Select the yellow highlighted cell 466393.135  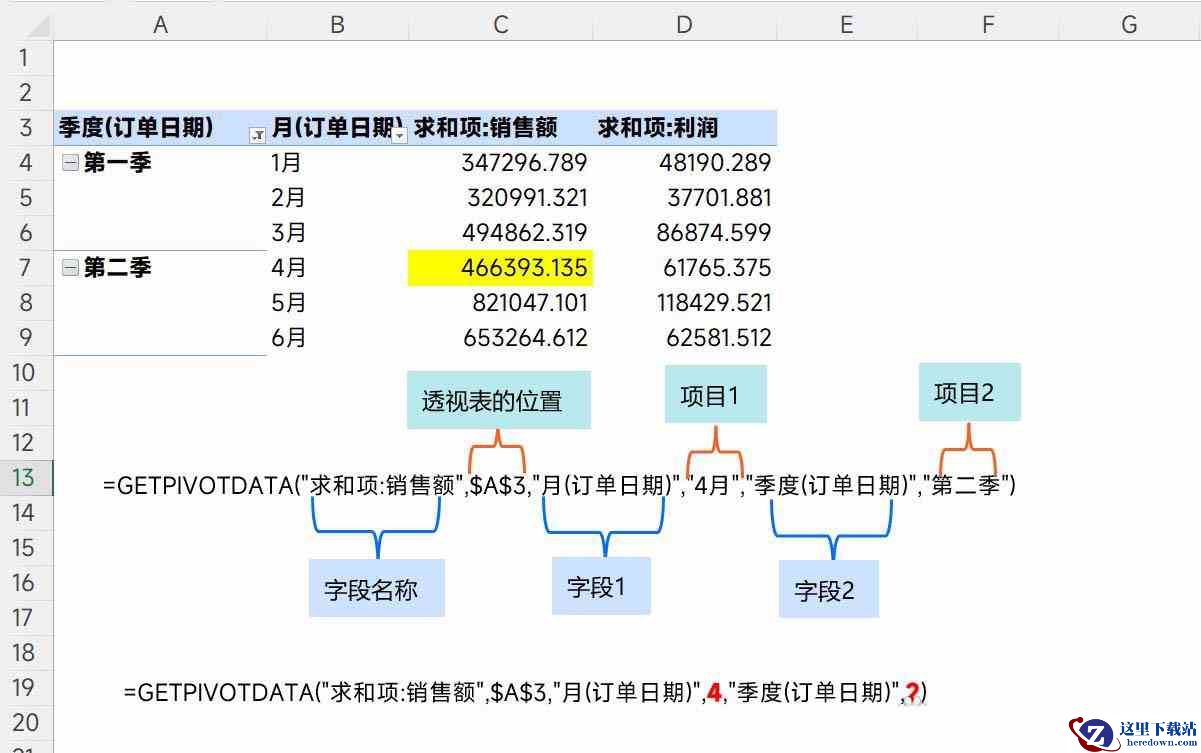500,268
